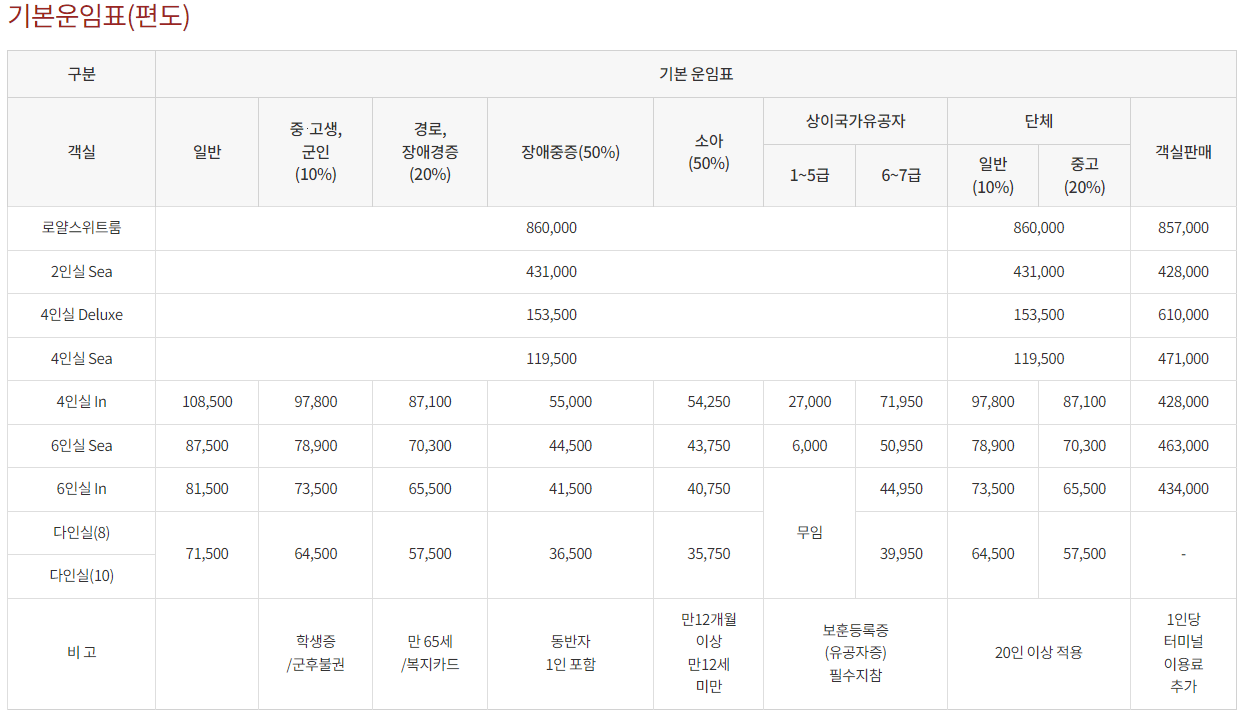Select the 6~7급 sub-header

901,175
